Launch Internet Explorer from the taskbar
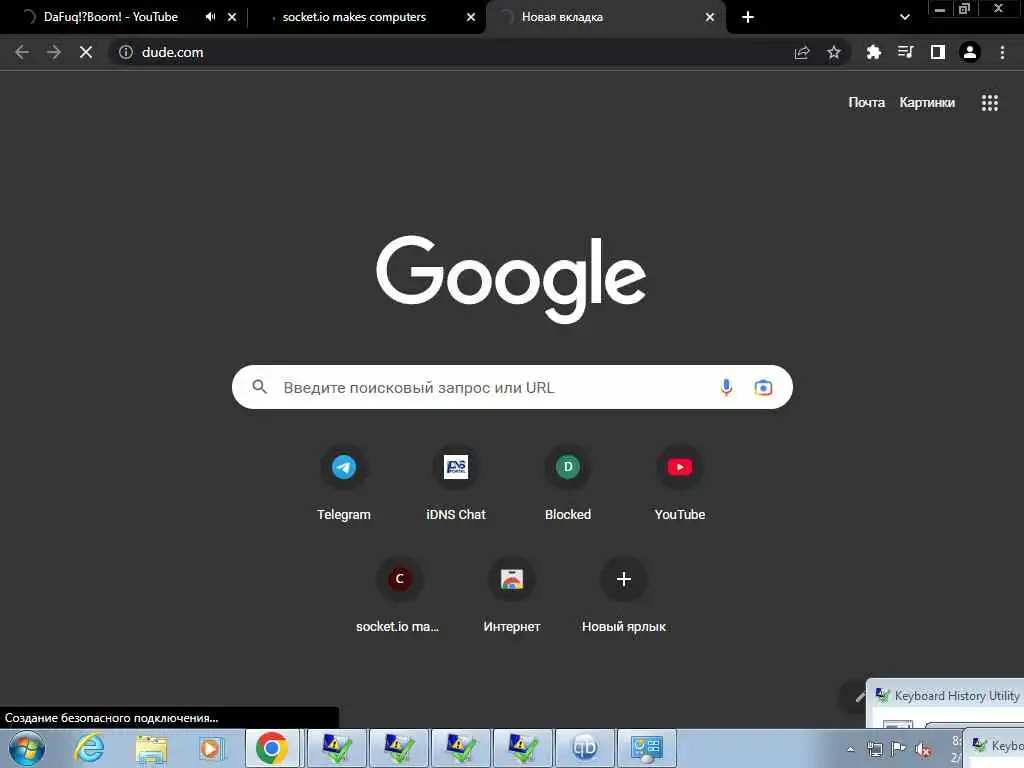 (x=89, y=748)
